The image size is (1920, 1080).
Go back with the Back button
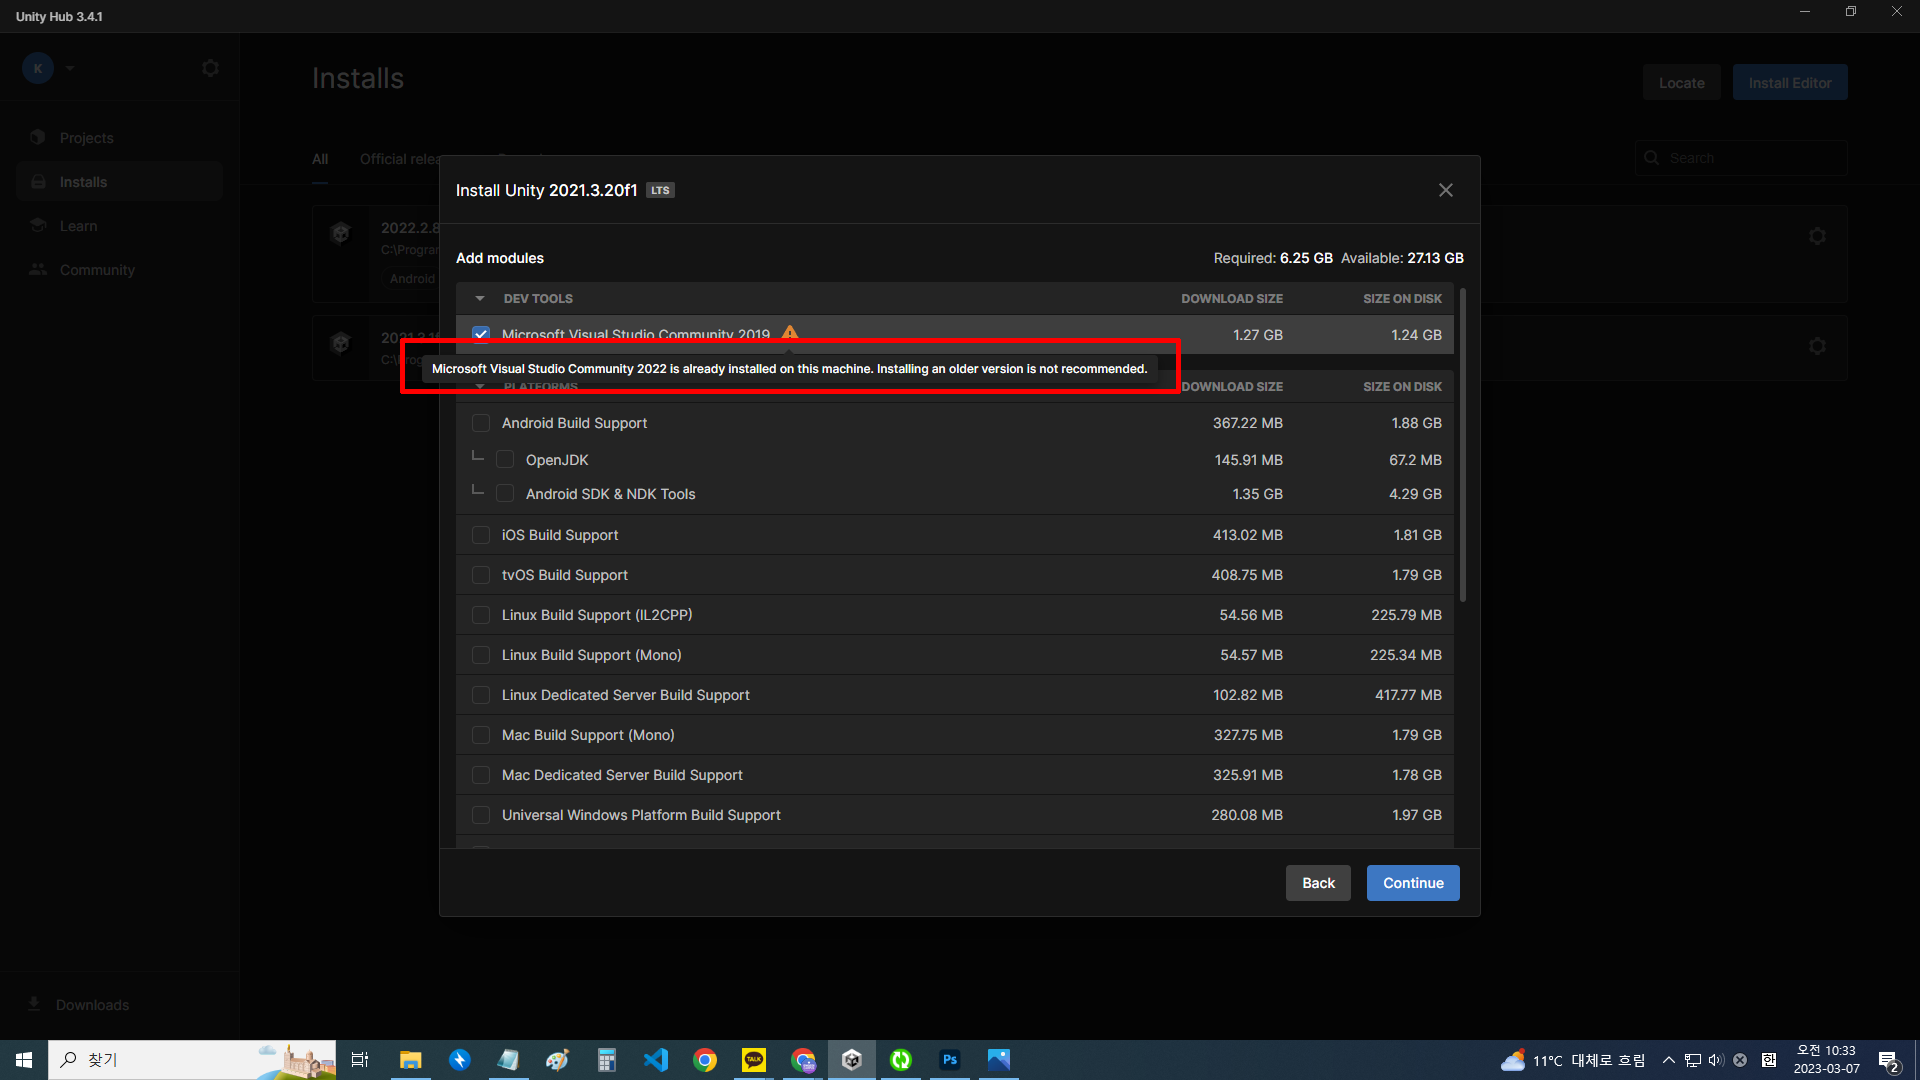(1318, 883)
